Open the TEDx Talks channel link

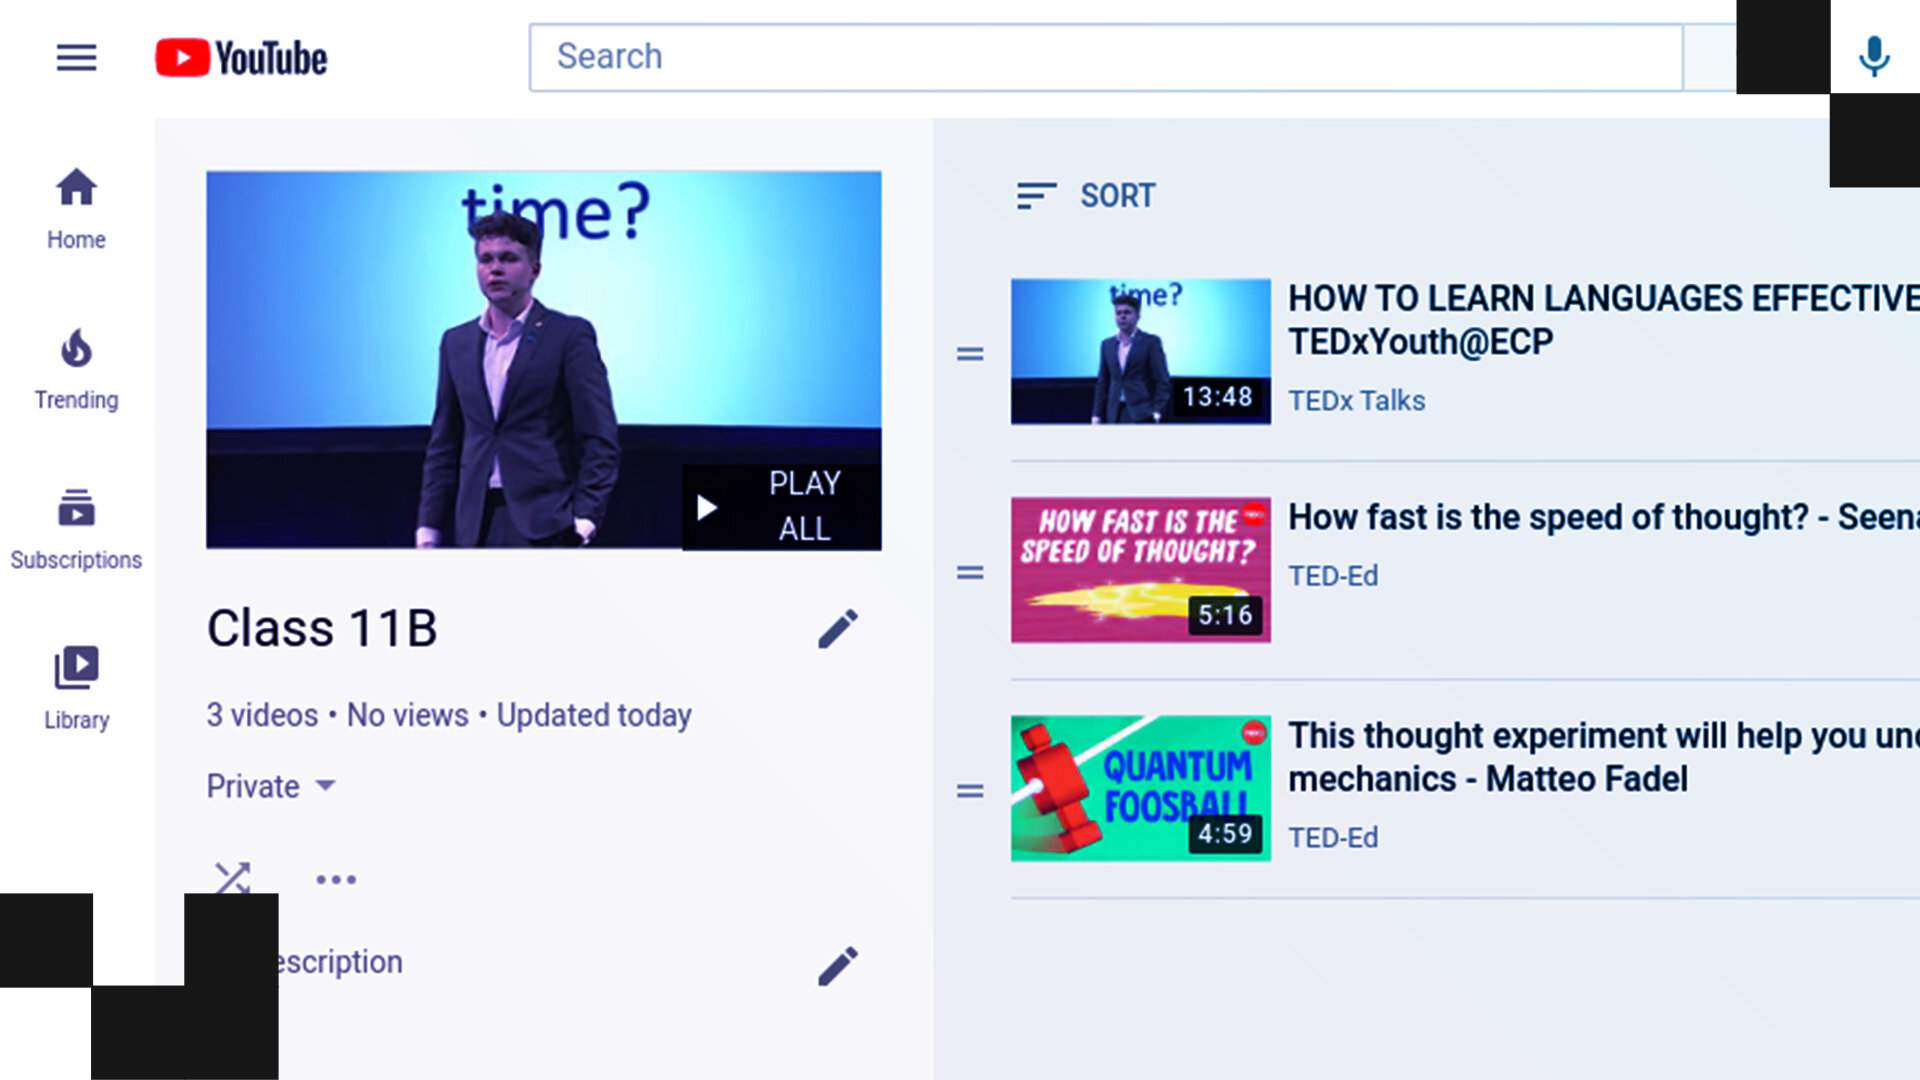[x=1356, y=400]
